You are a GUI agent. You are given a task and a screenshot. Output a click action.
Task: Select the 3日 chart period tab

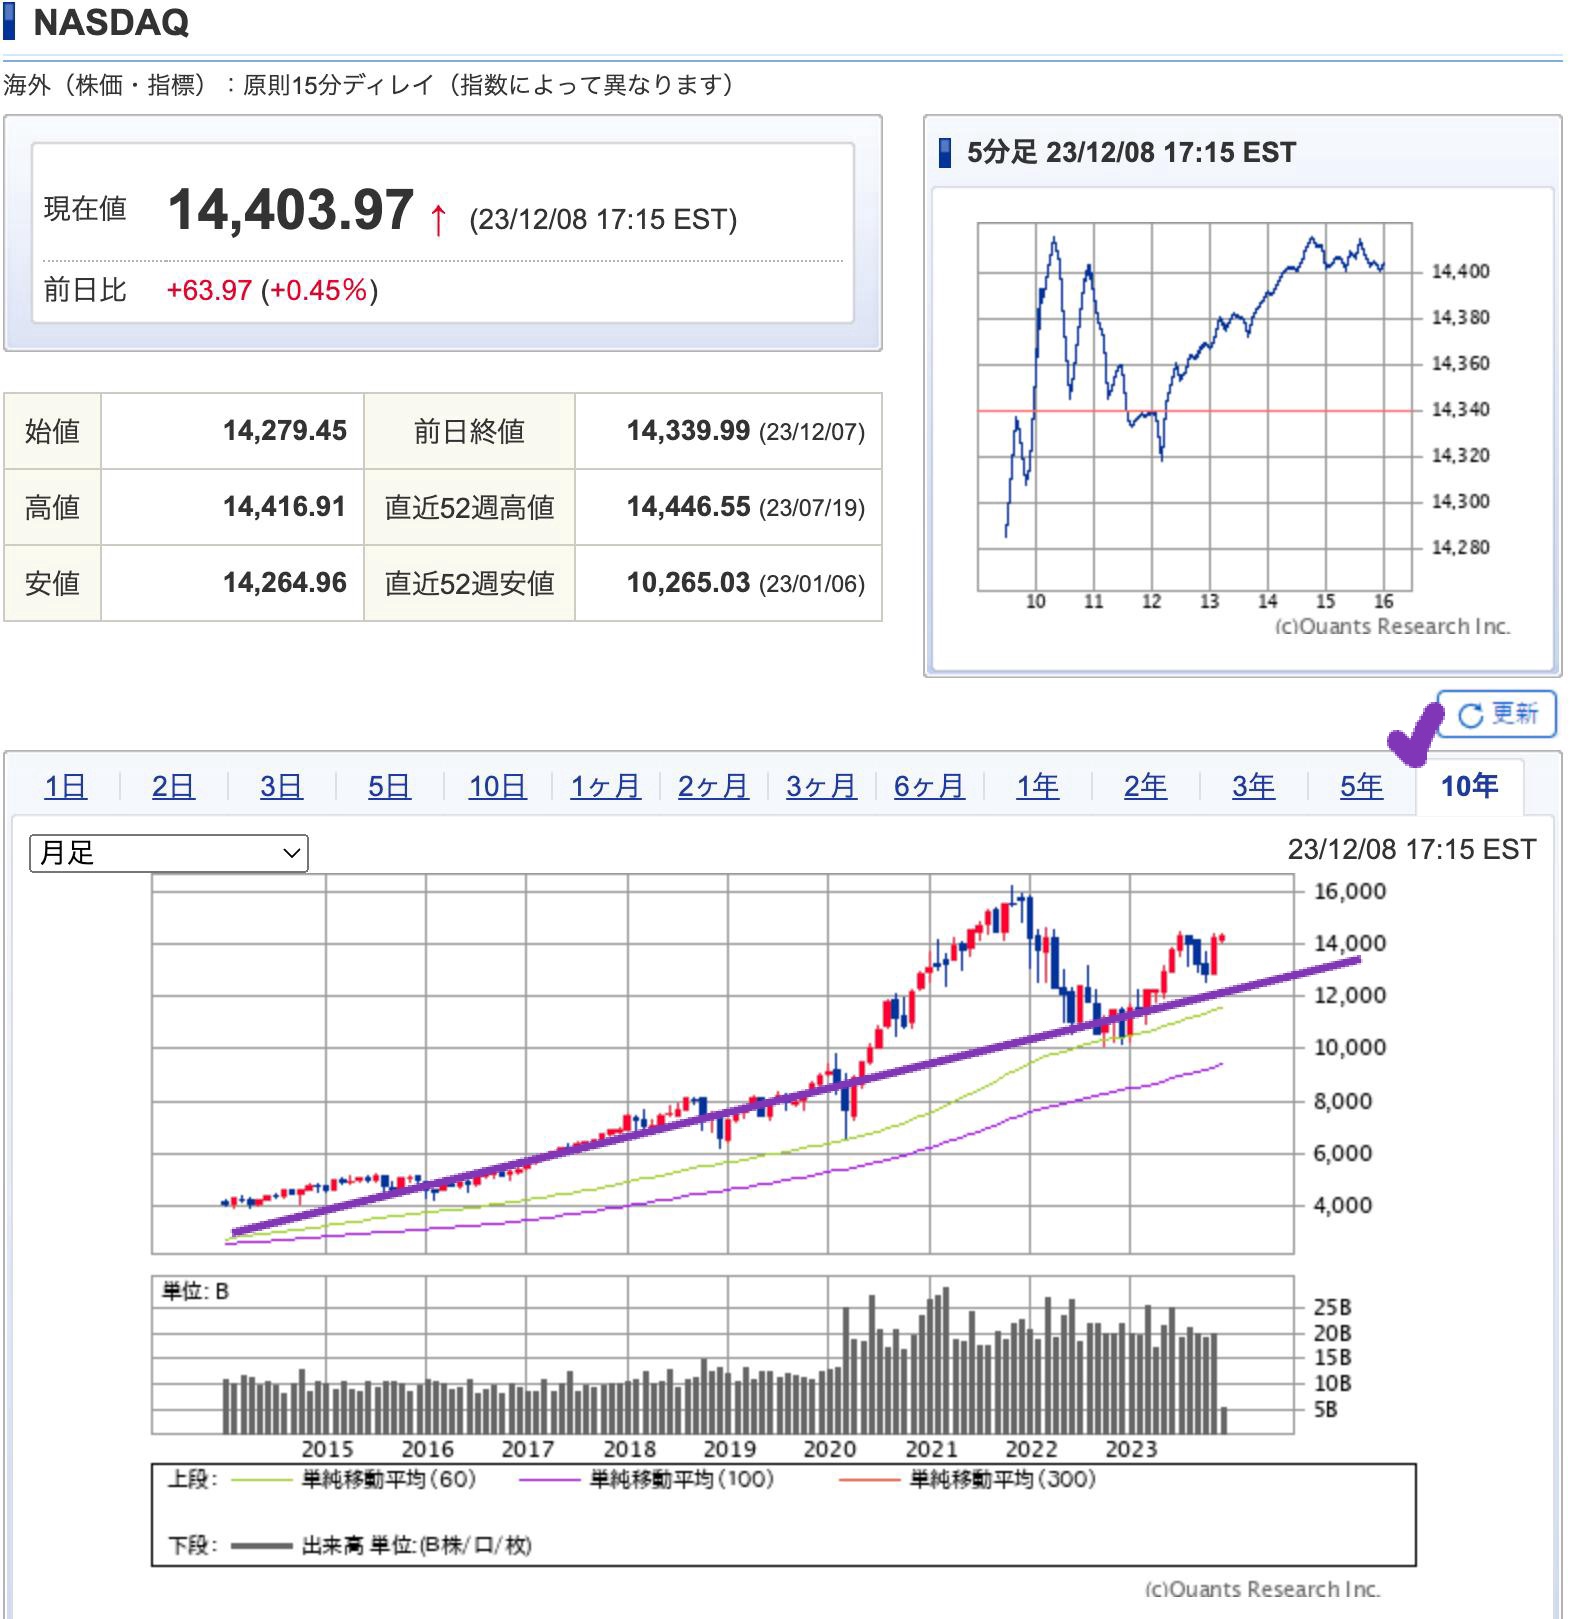(x=281, y=786)
